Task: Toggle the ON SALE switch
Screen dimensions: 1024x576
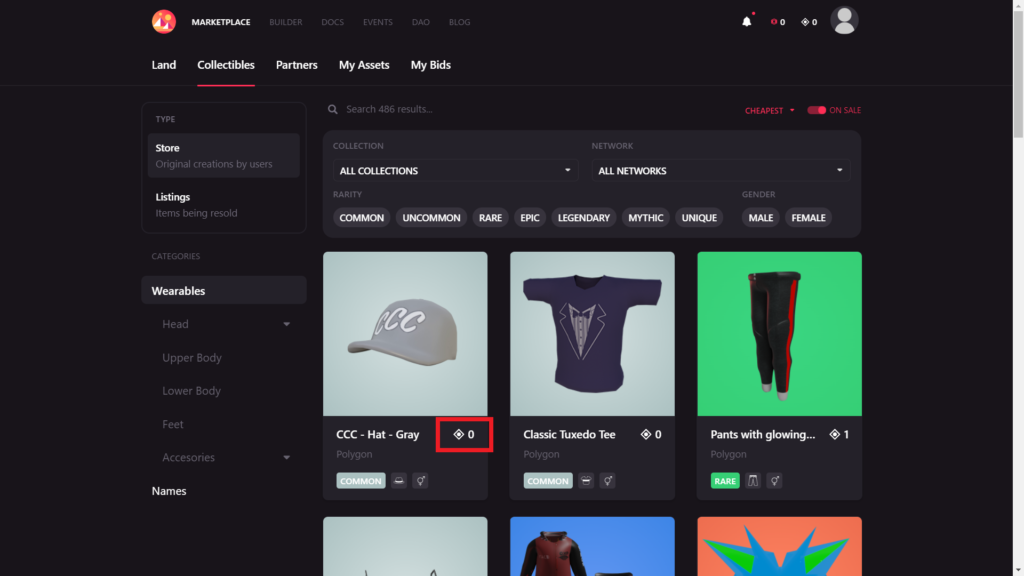Action: tap(816, 110)
